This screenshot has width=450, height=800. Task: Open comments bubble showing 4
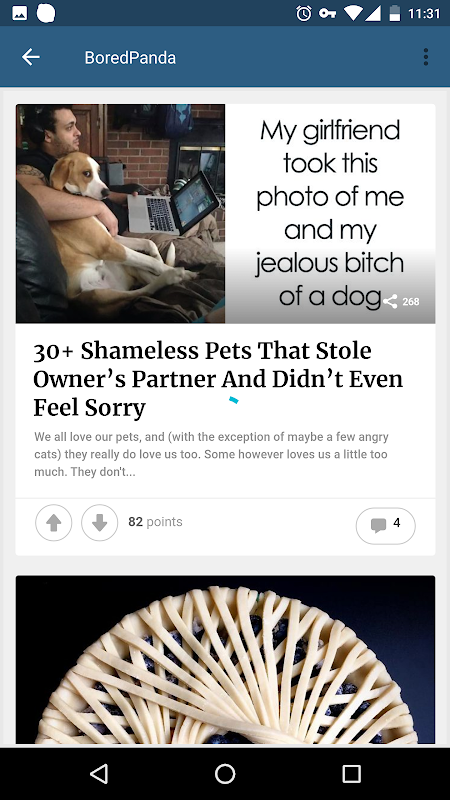click(x=385, y=525)
